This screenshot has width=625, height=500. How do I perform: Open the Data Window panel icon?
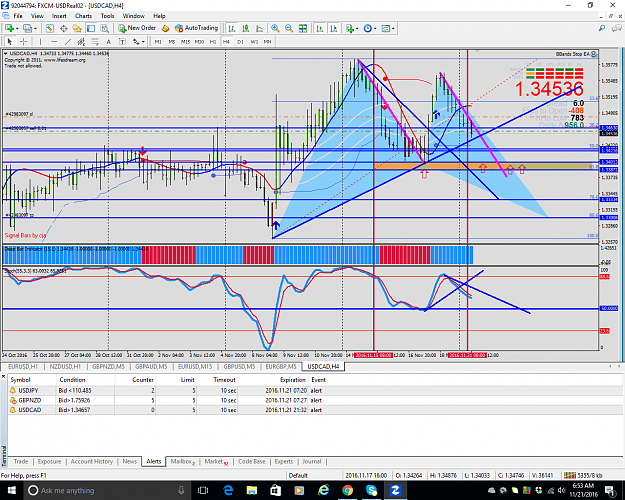click(64, 28)
